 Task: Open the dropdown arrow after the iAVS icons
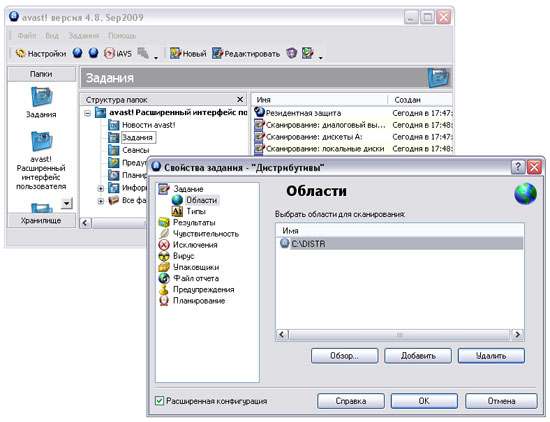click(156, 58)
